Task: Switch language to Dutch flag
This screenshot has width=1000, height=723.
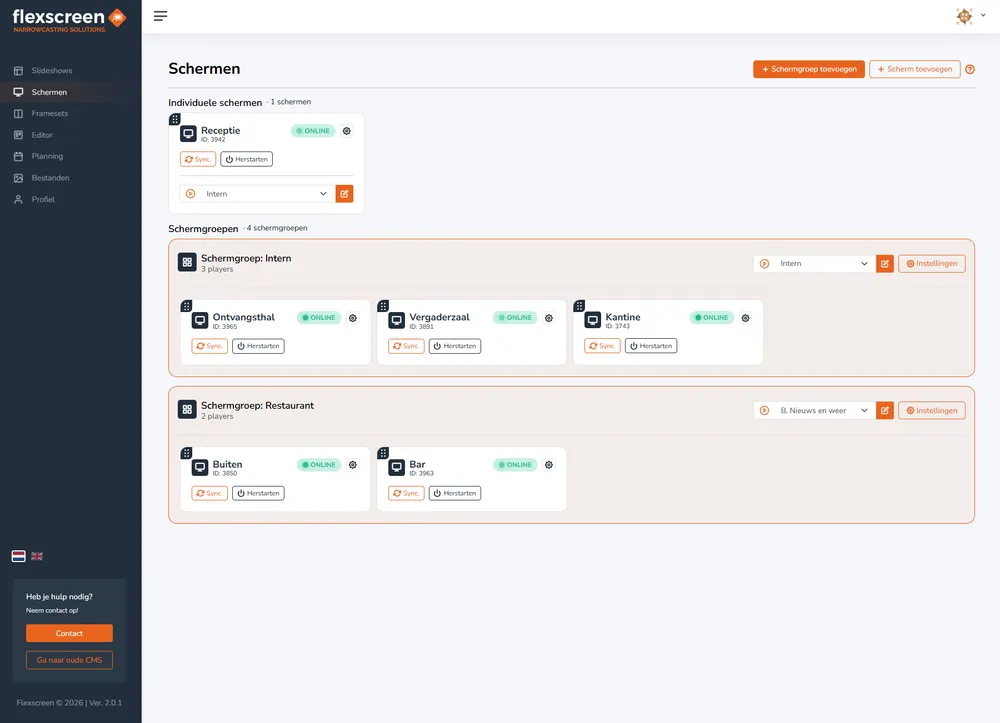Action: (18, 556)
